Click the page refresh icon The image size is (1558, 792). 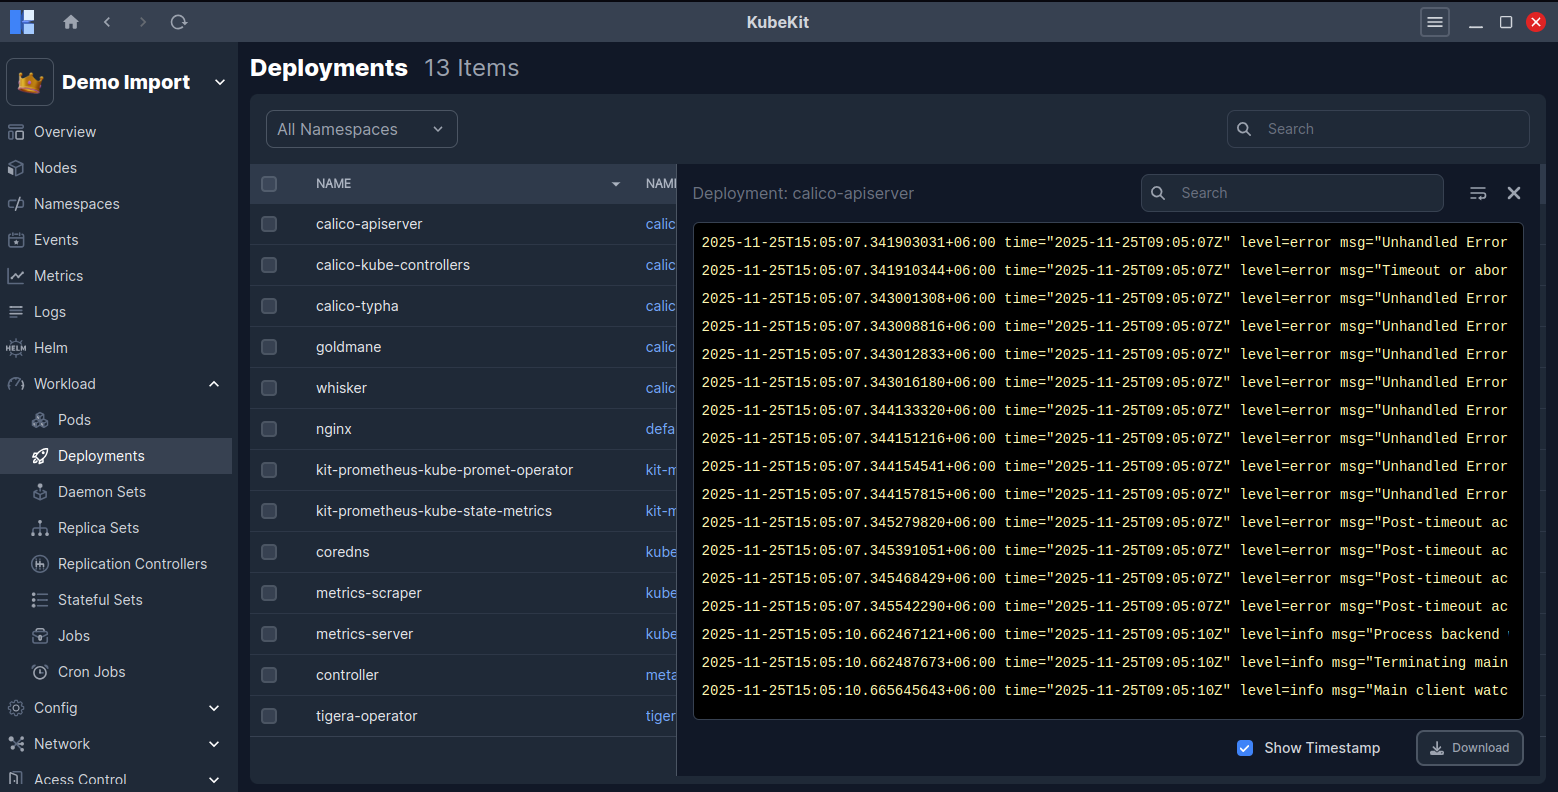point(178,21)
